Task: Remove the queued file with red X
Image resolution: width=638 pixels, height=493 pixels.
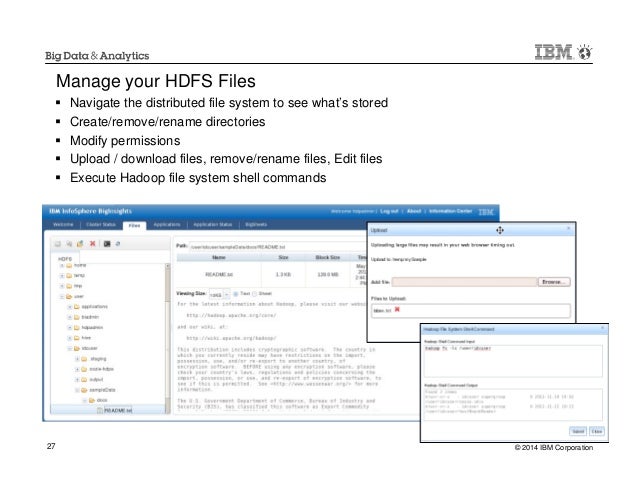Action: 397,310
